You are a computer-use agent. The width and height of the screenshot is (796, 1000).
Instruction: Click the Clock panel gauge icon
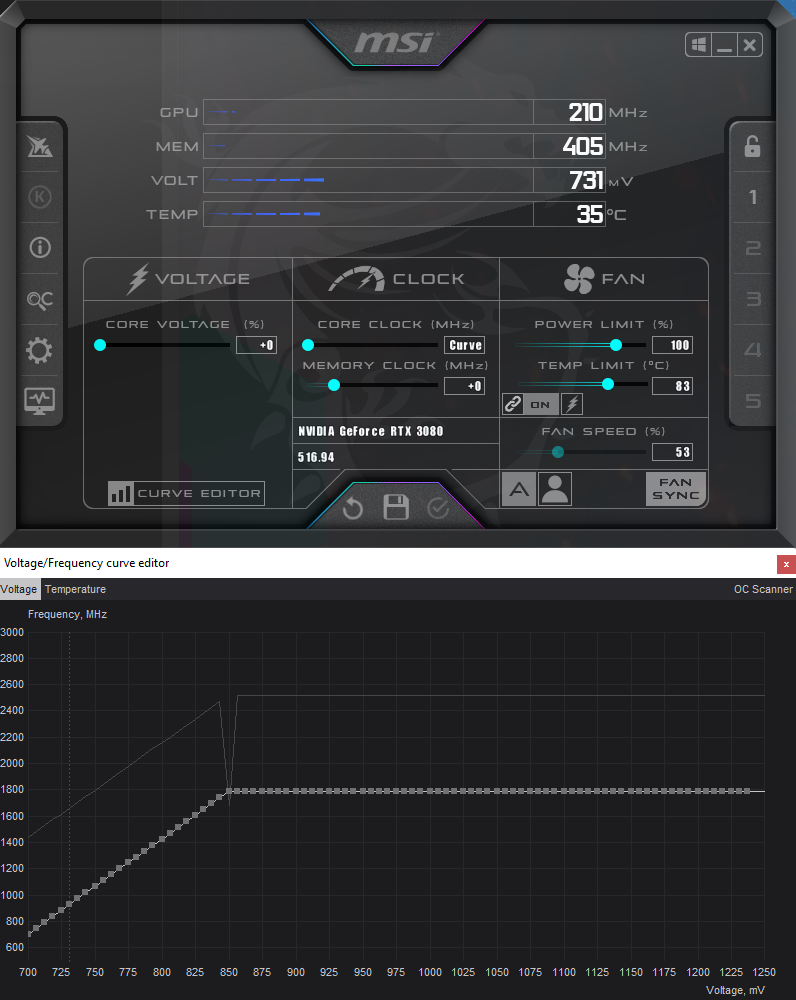pyautogui.click(x=357, y=279)
